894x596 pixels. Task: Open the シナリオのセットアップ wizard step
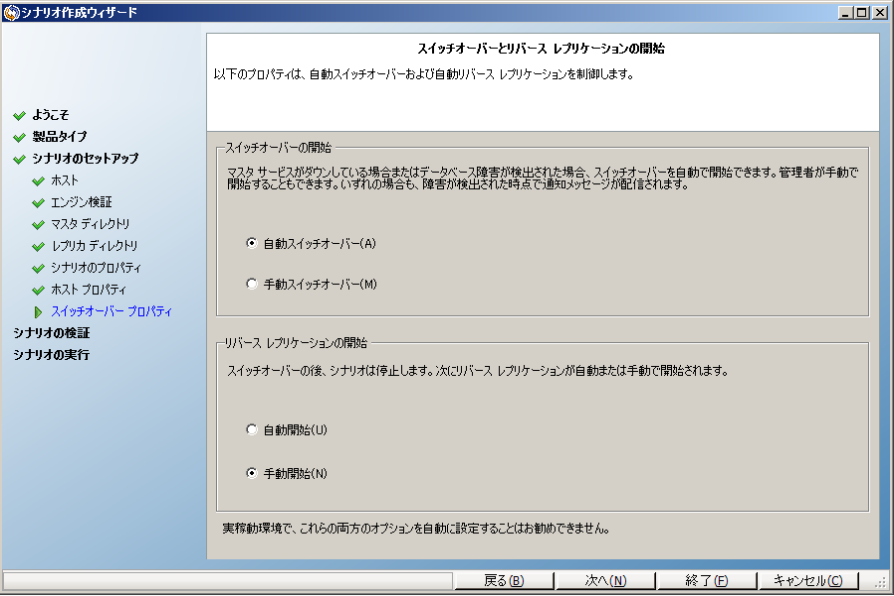(86, 158)
